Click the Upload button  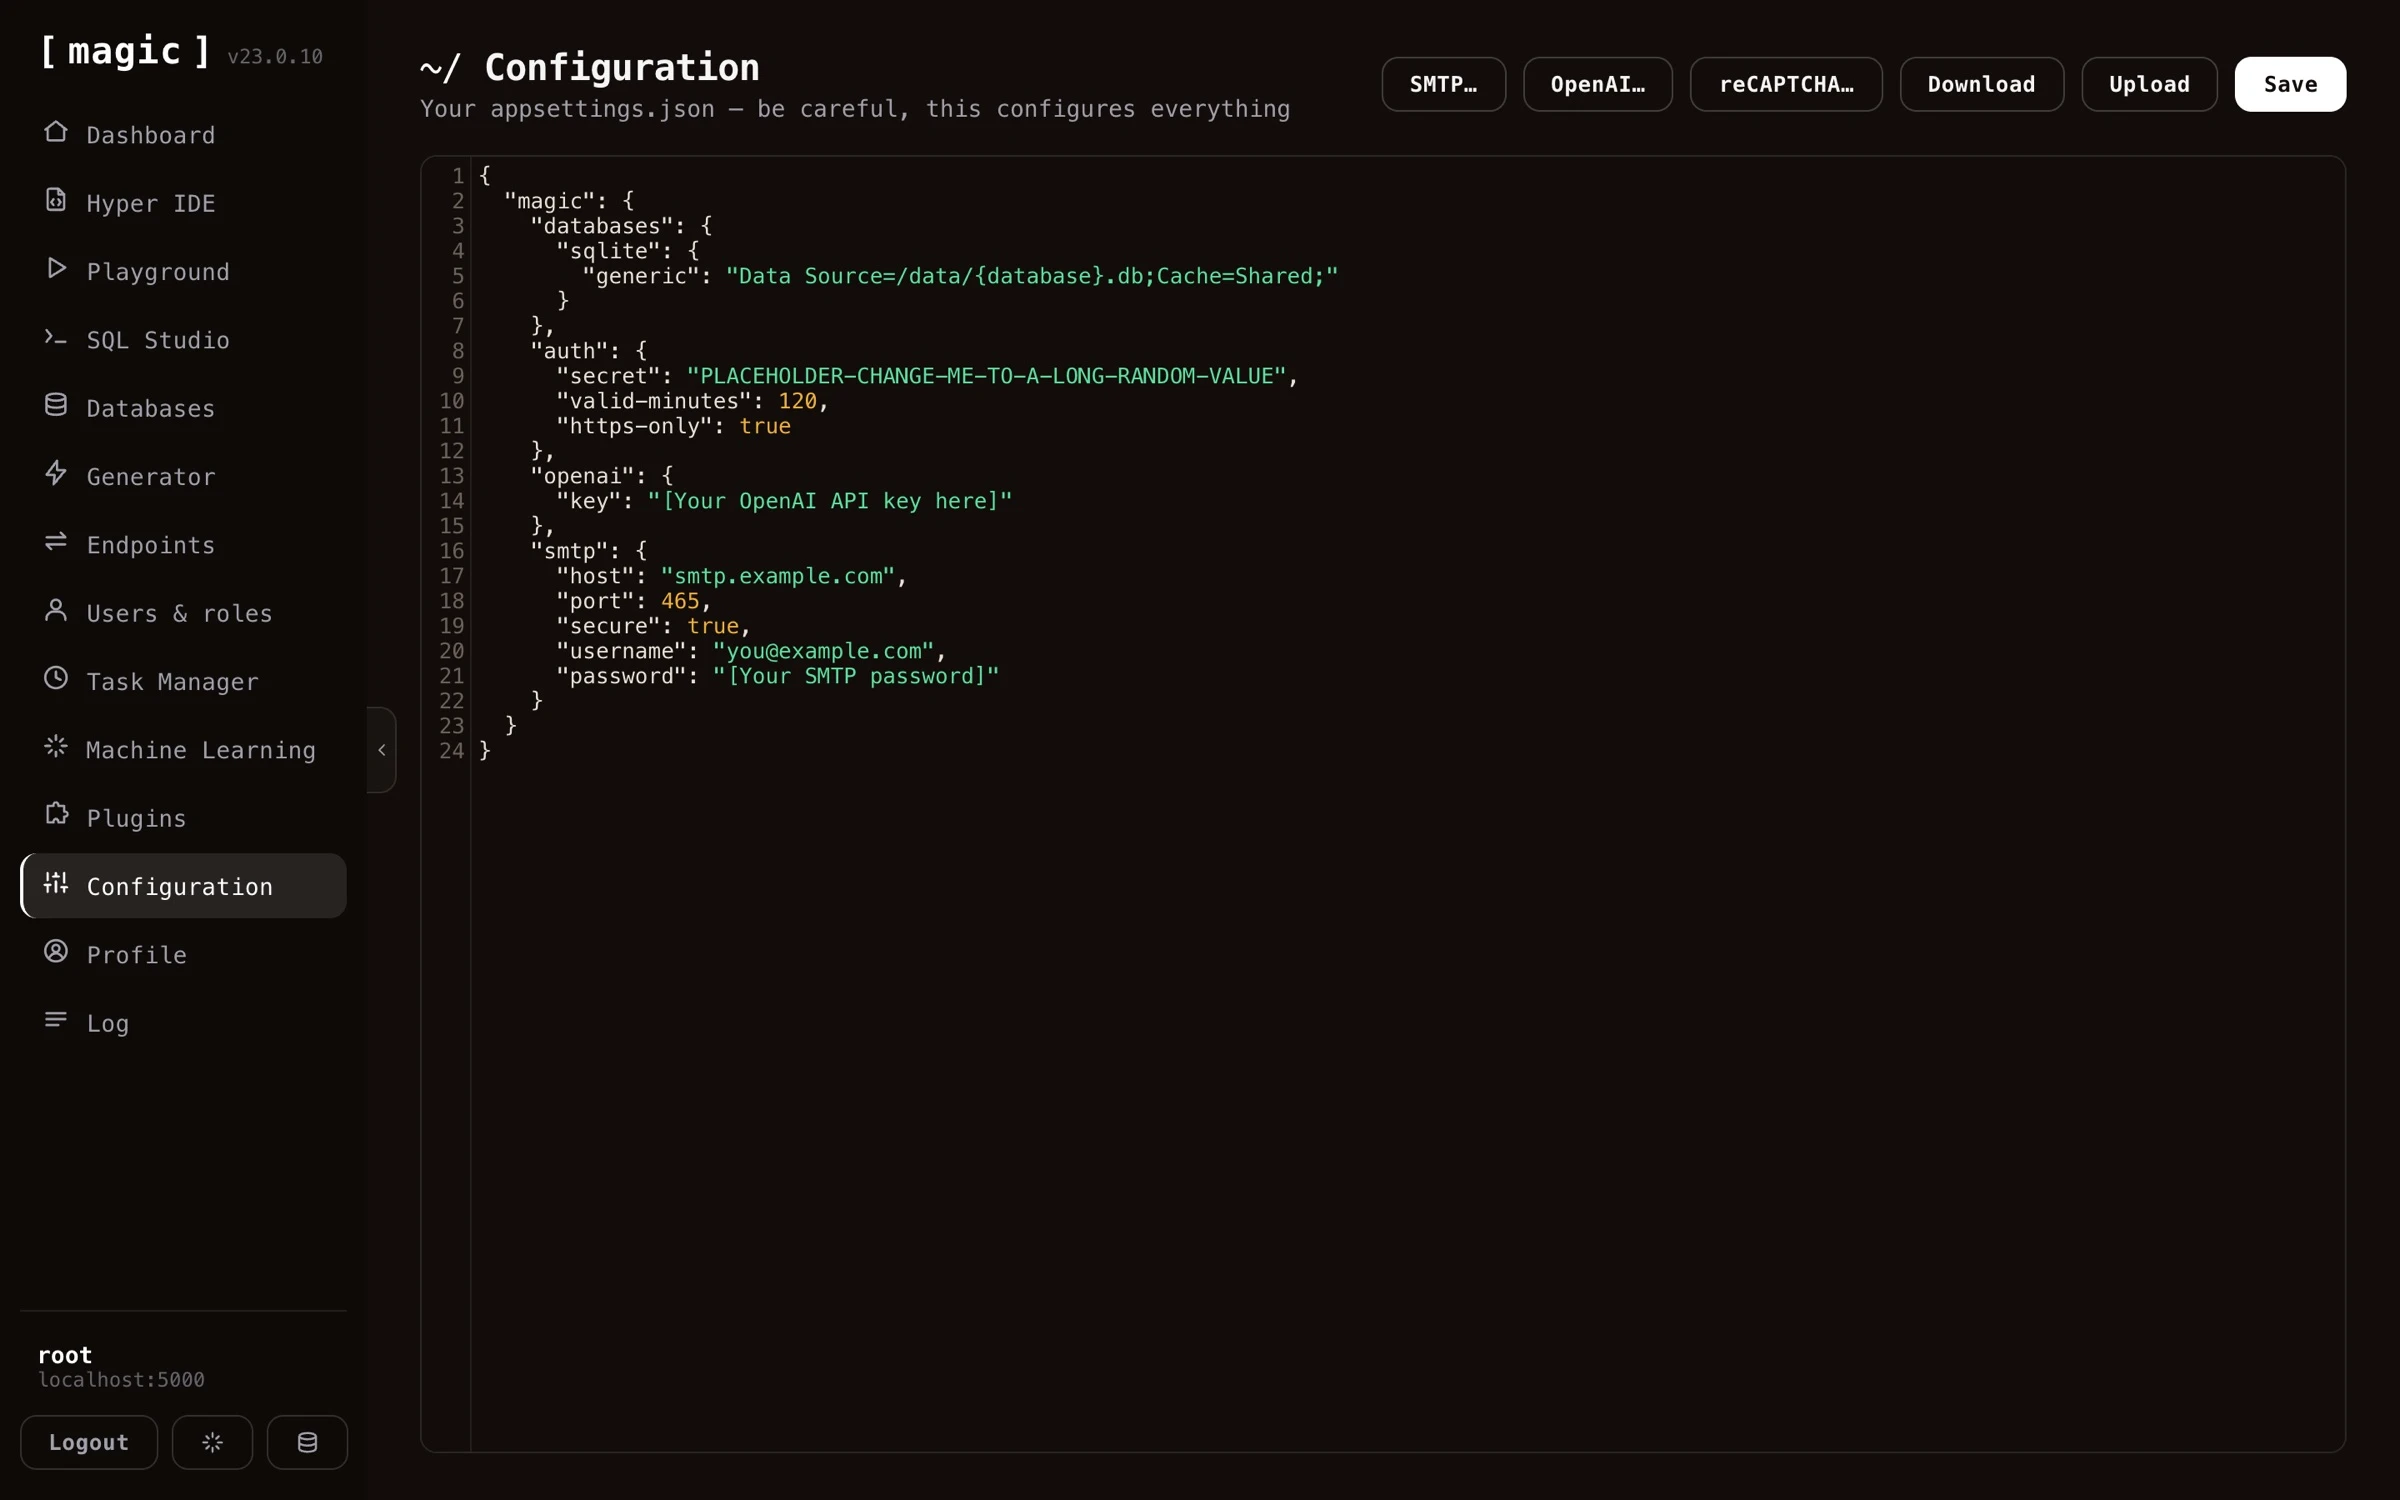click(2149, 84)
